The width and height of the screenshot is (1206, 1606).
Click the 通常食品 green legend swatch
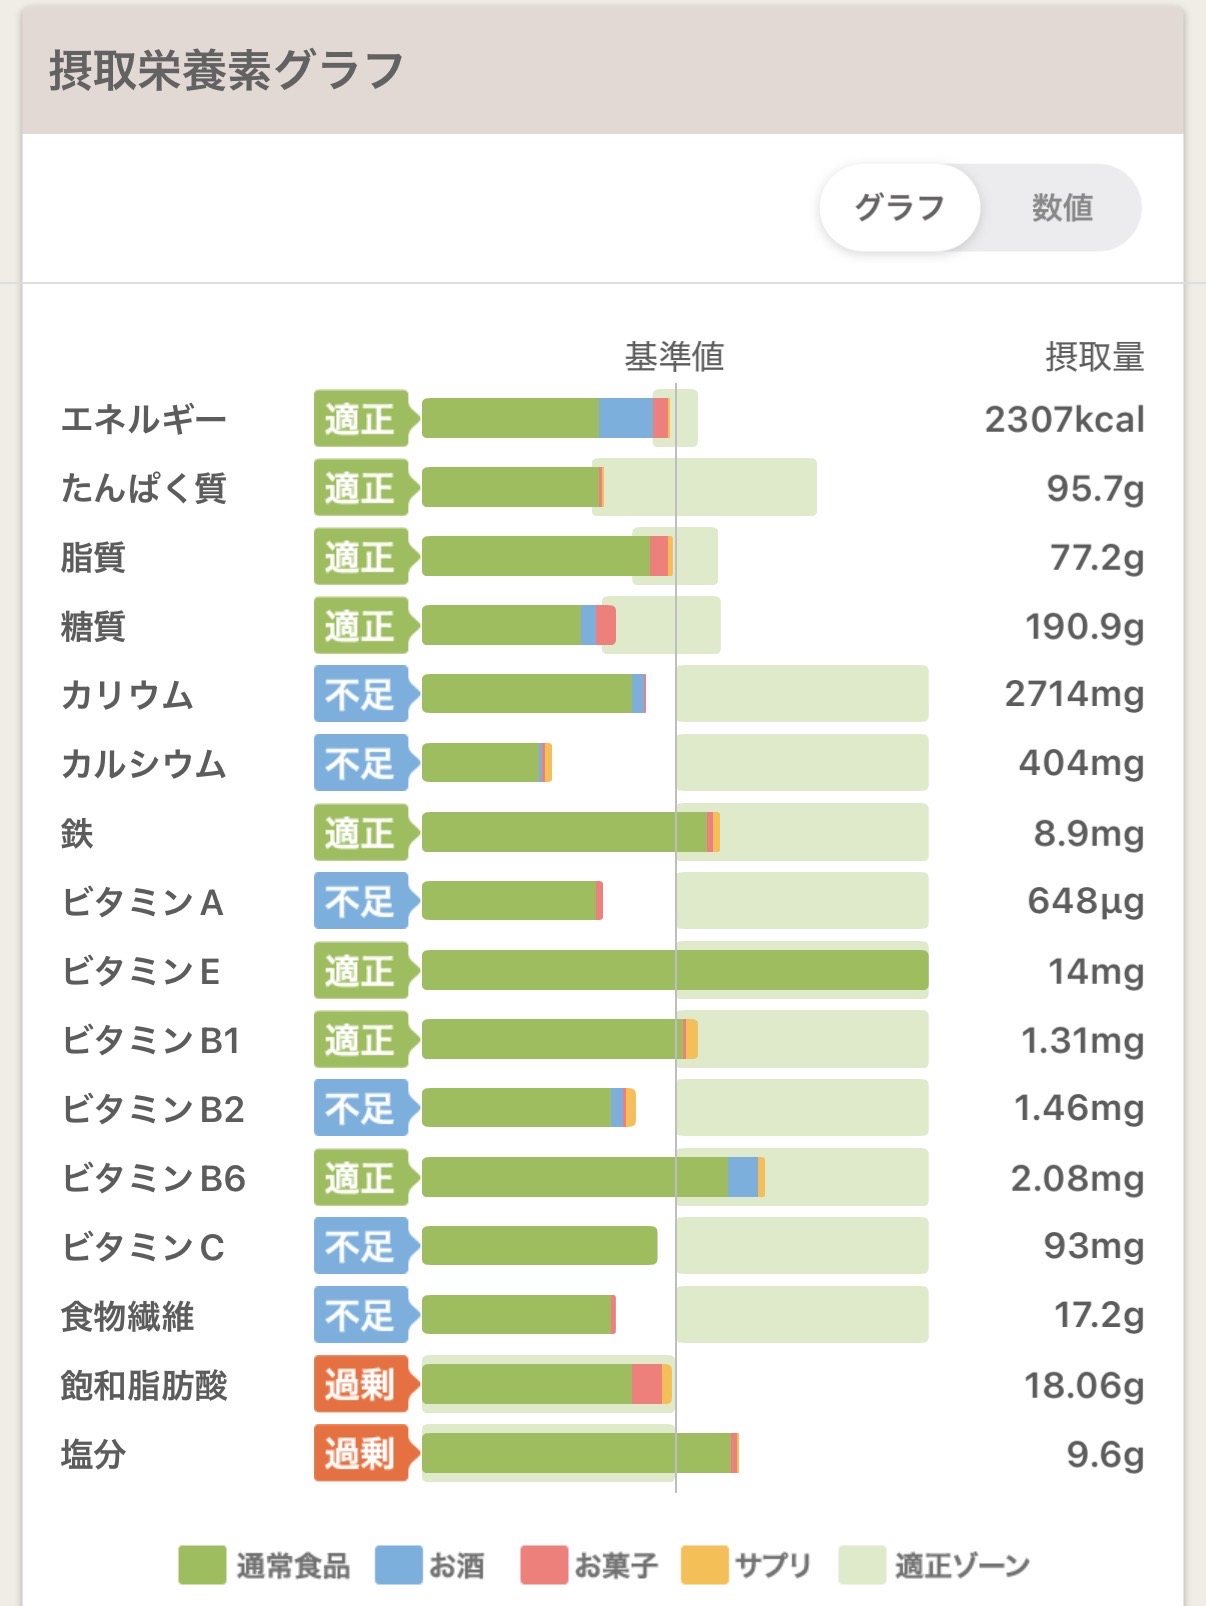point(202,1565)
